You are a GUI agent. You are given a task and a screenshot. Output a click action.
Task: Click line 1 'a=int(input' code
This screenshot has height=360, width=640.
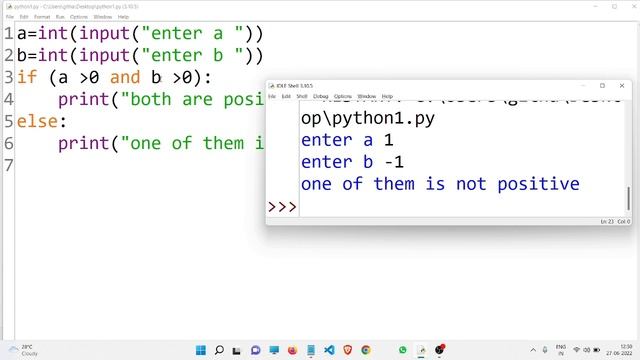click(140, 33)
